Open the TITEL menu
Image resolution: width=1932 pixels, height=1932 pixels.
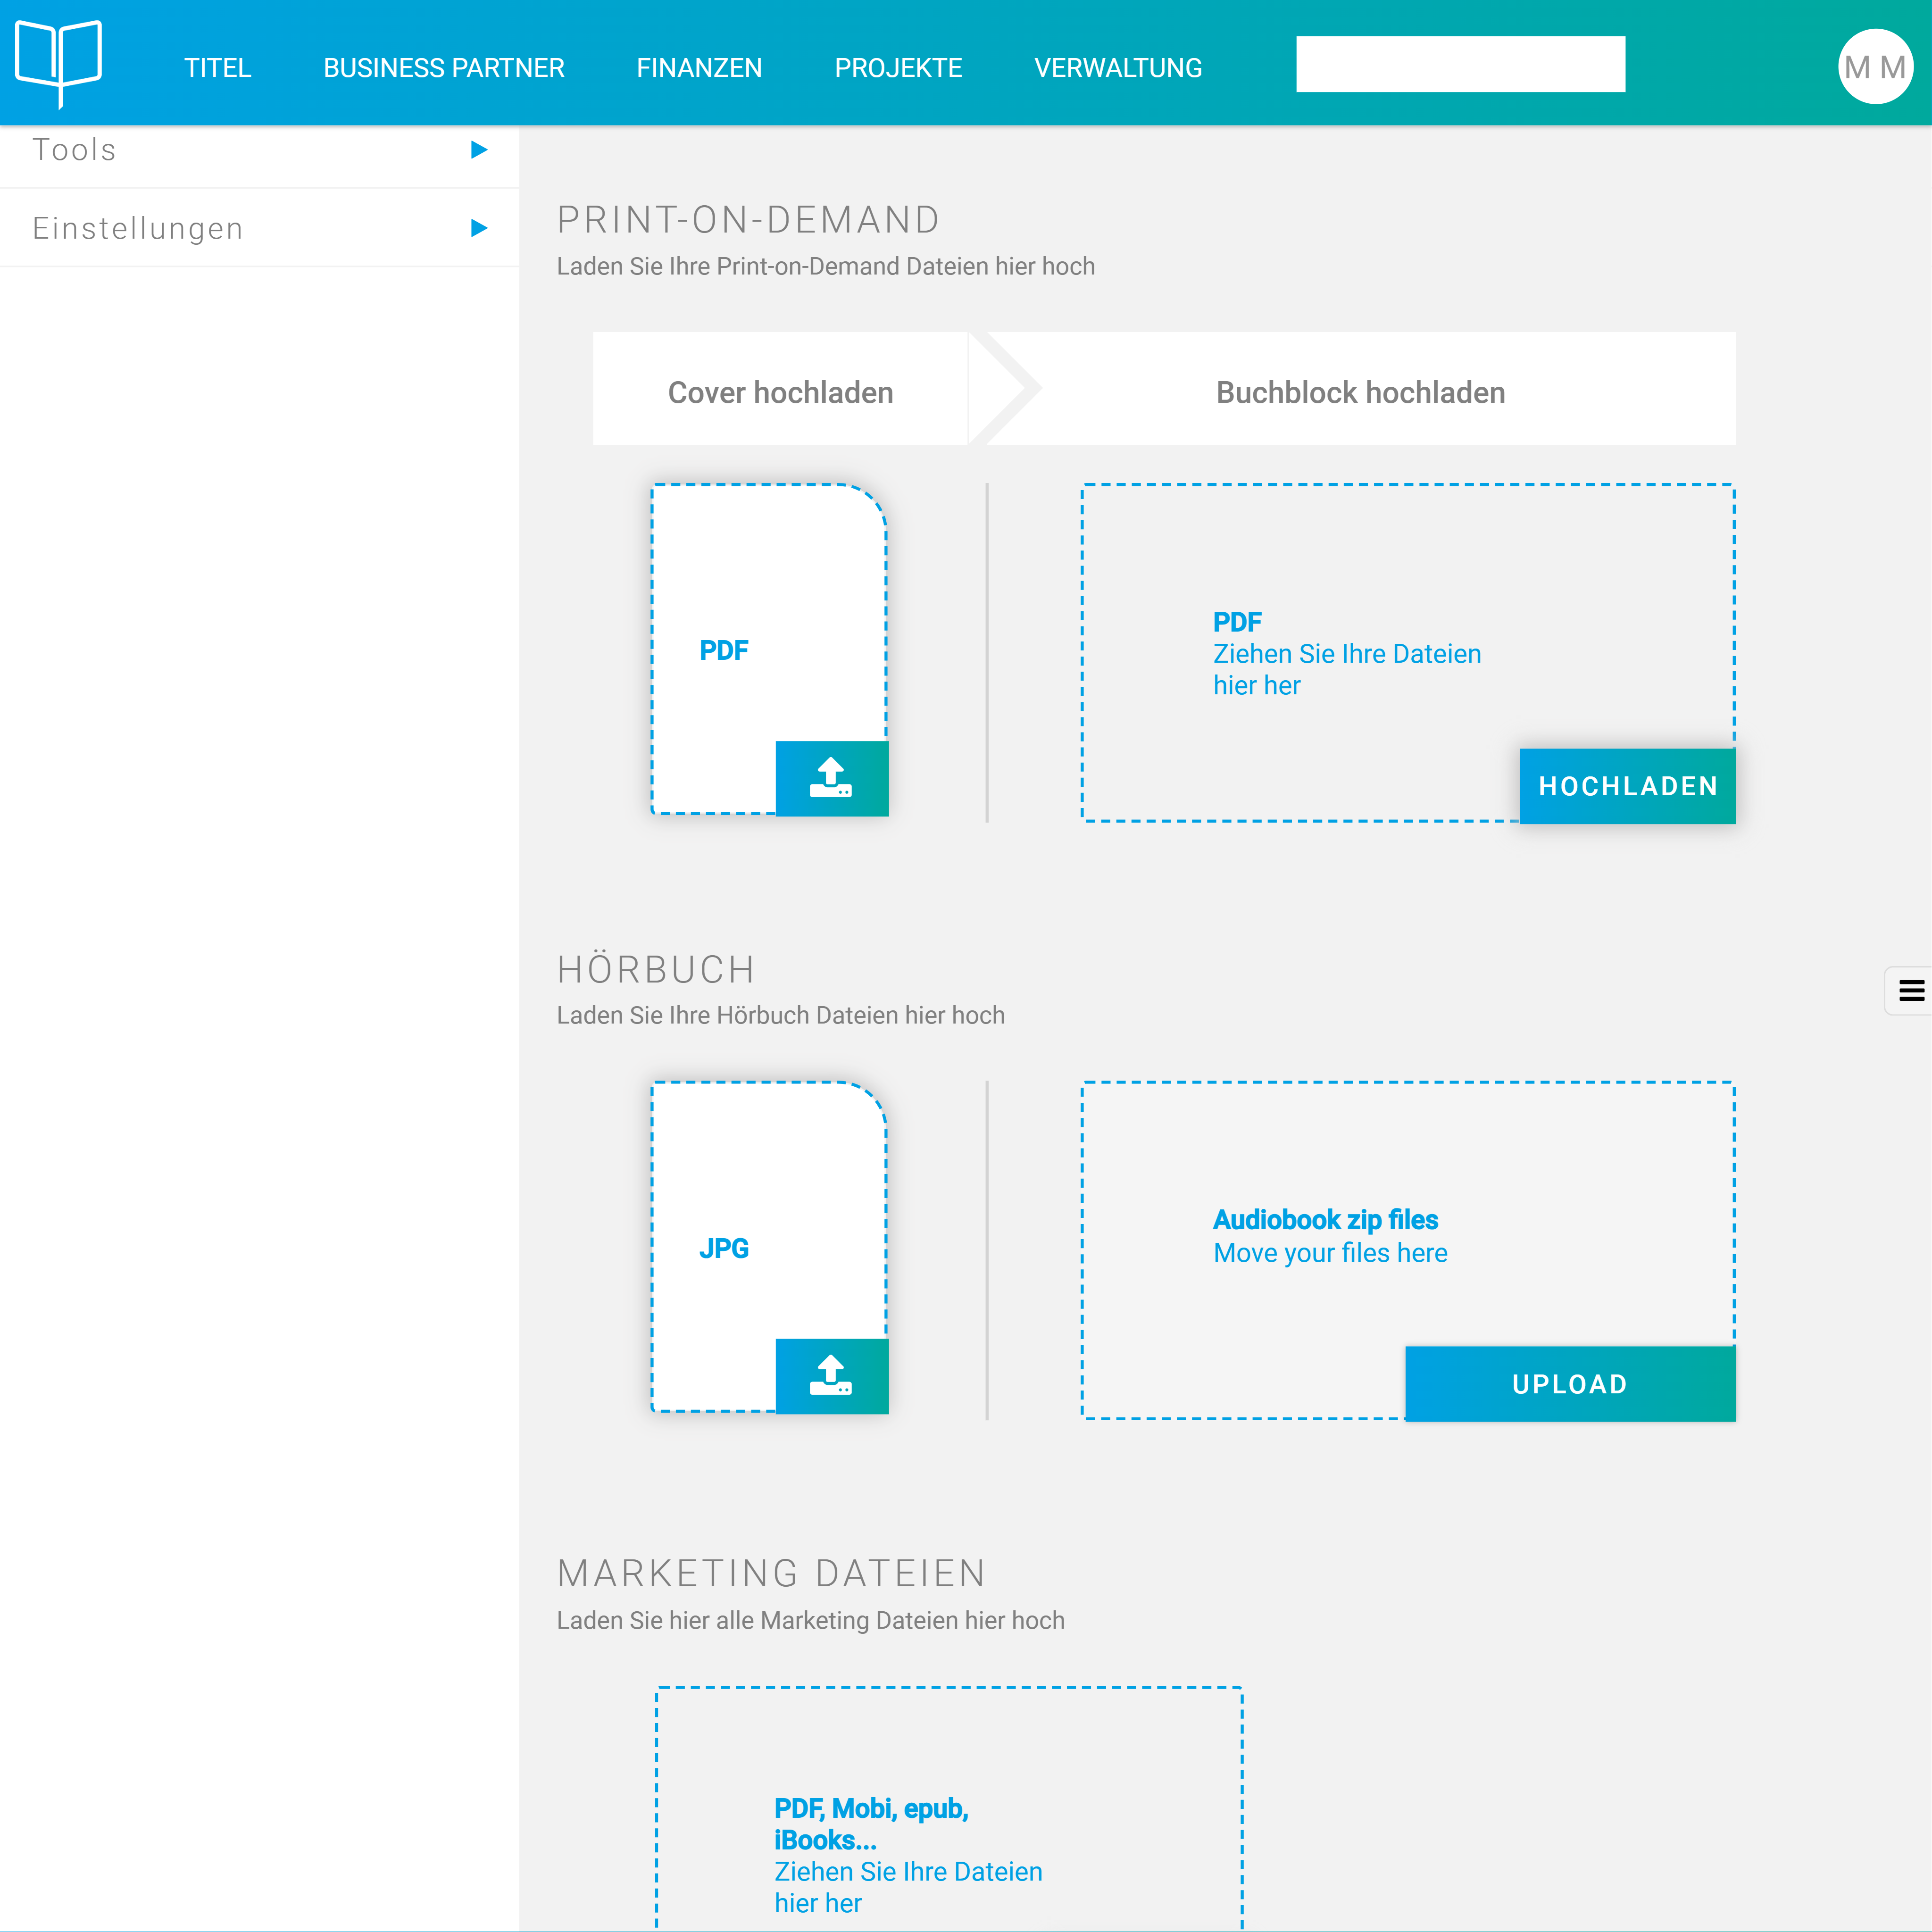click(217, 68)
